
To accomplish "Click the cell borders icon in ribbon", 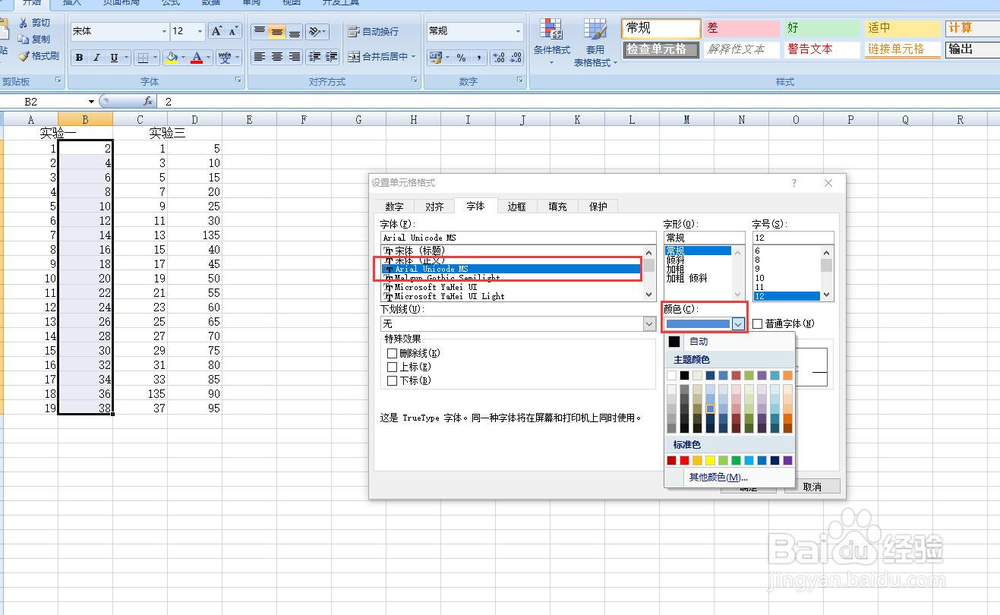I will click(x=143, y=57).
